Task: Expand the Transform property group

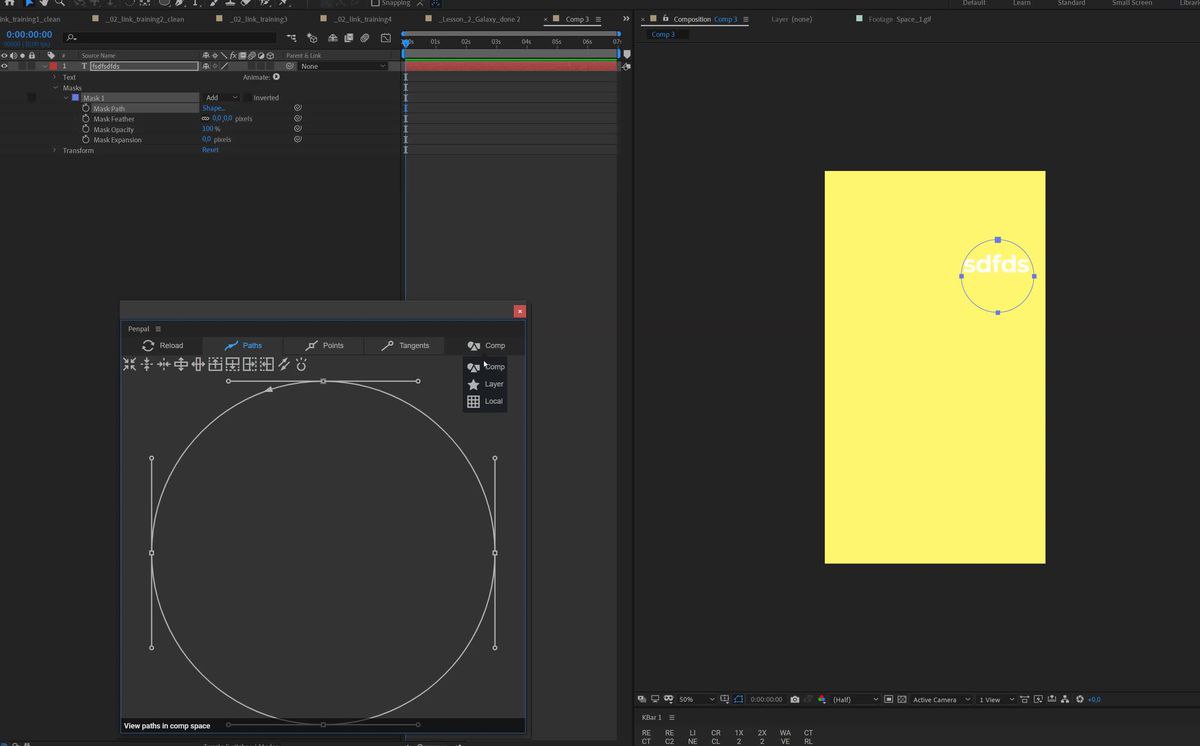Action: pos(55,150)
